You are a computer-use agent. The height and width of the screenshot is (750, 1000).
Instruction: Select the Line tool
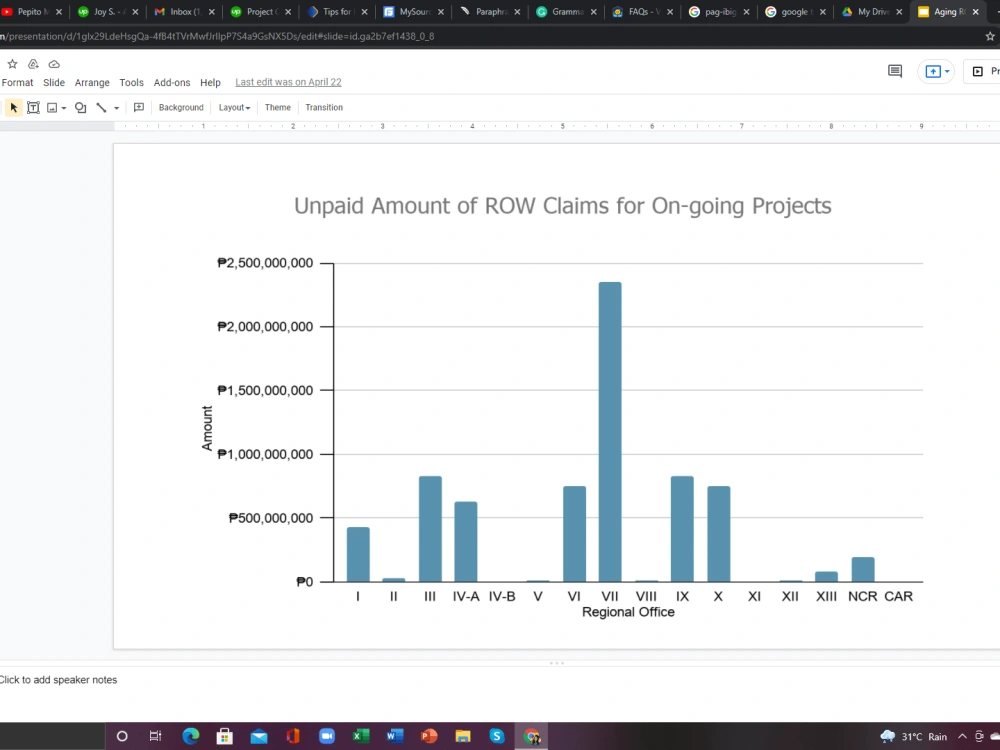(x=101, y=108)
